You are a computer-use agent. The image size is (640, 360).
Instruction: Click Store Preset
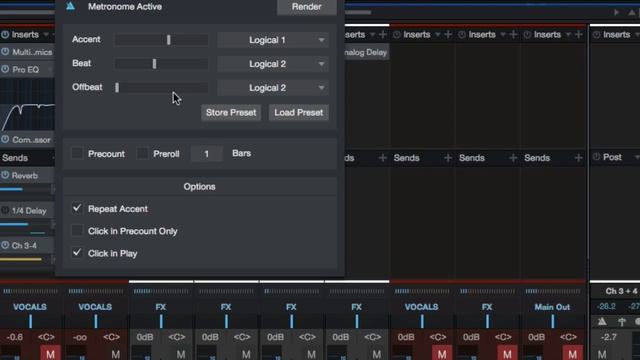point(231,112)
